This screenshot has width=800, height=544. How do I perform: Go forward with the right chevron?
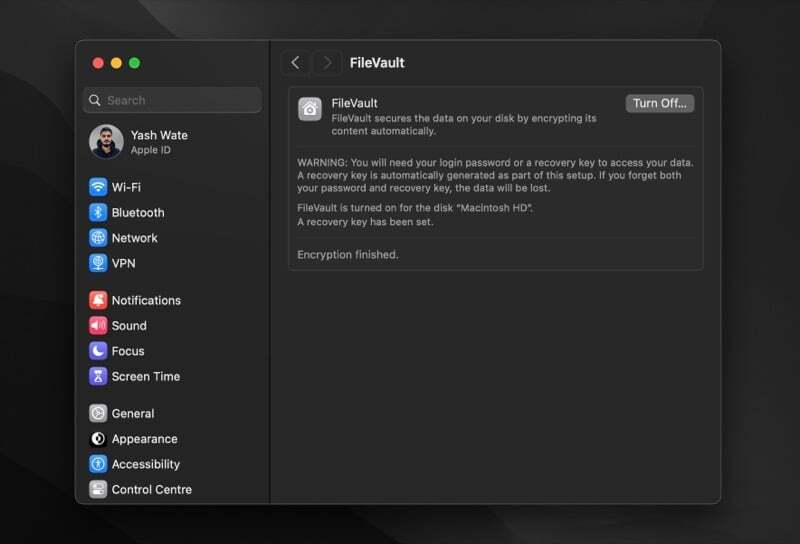tap(327, 63)
